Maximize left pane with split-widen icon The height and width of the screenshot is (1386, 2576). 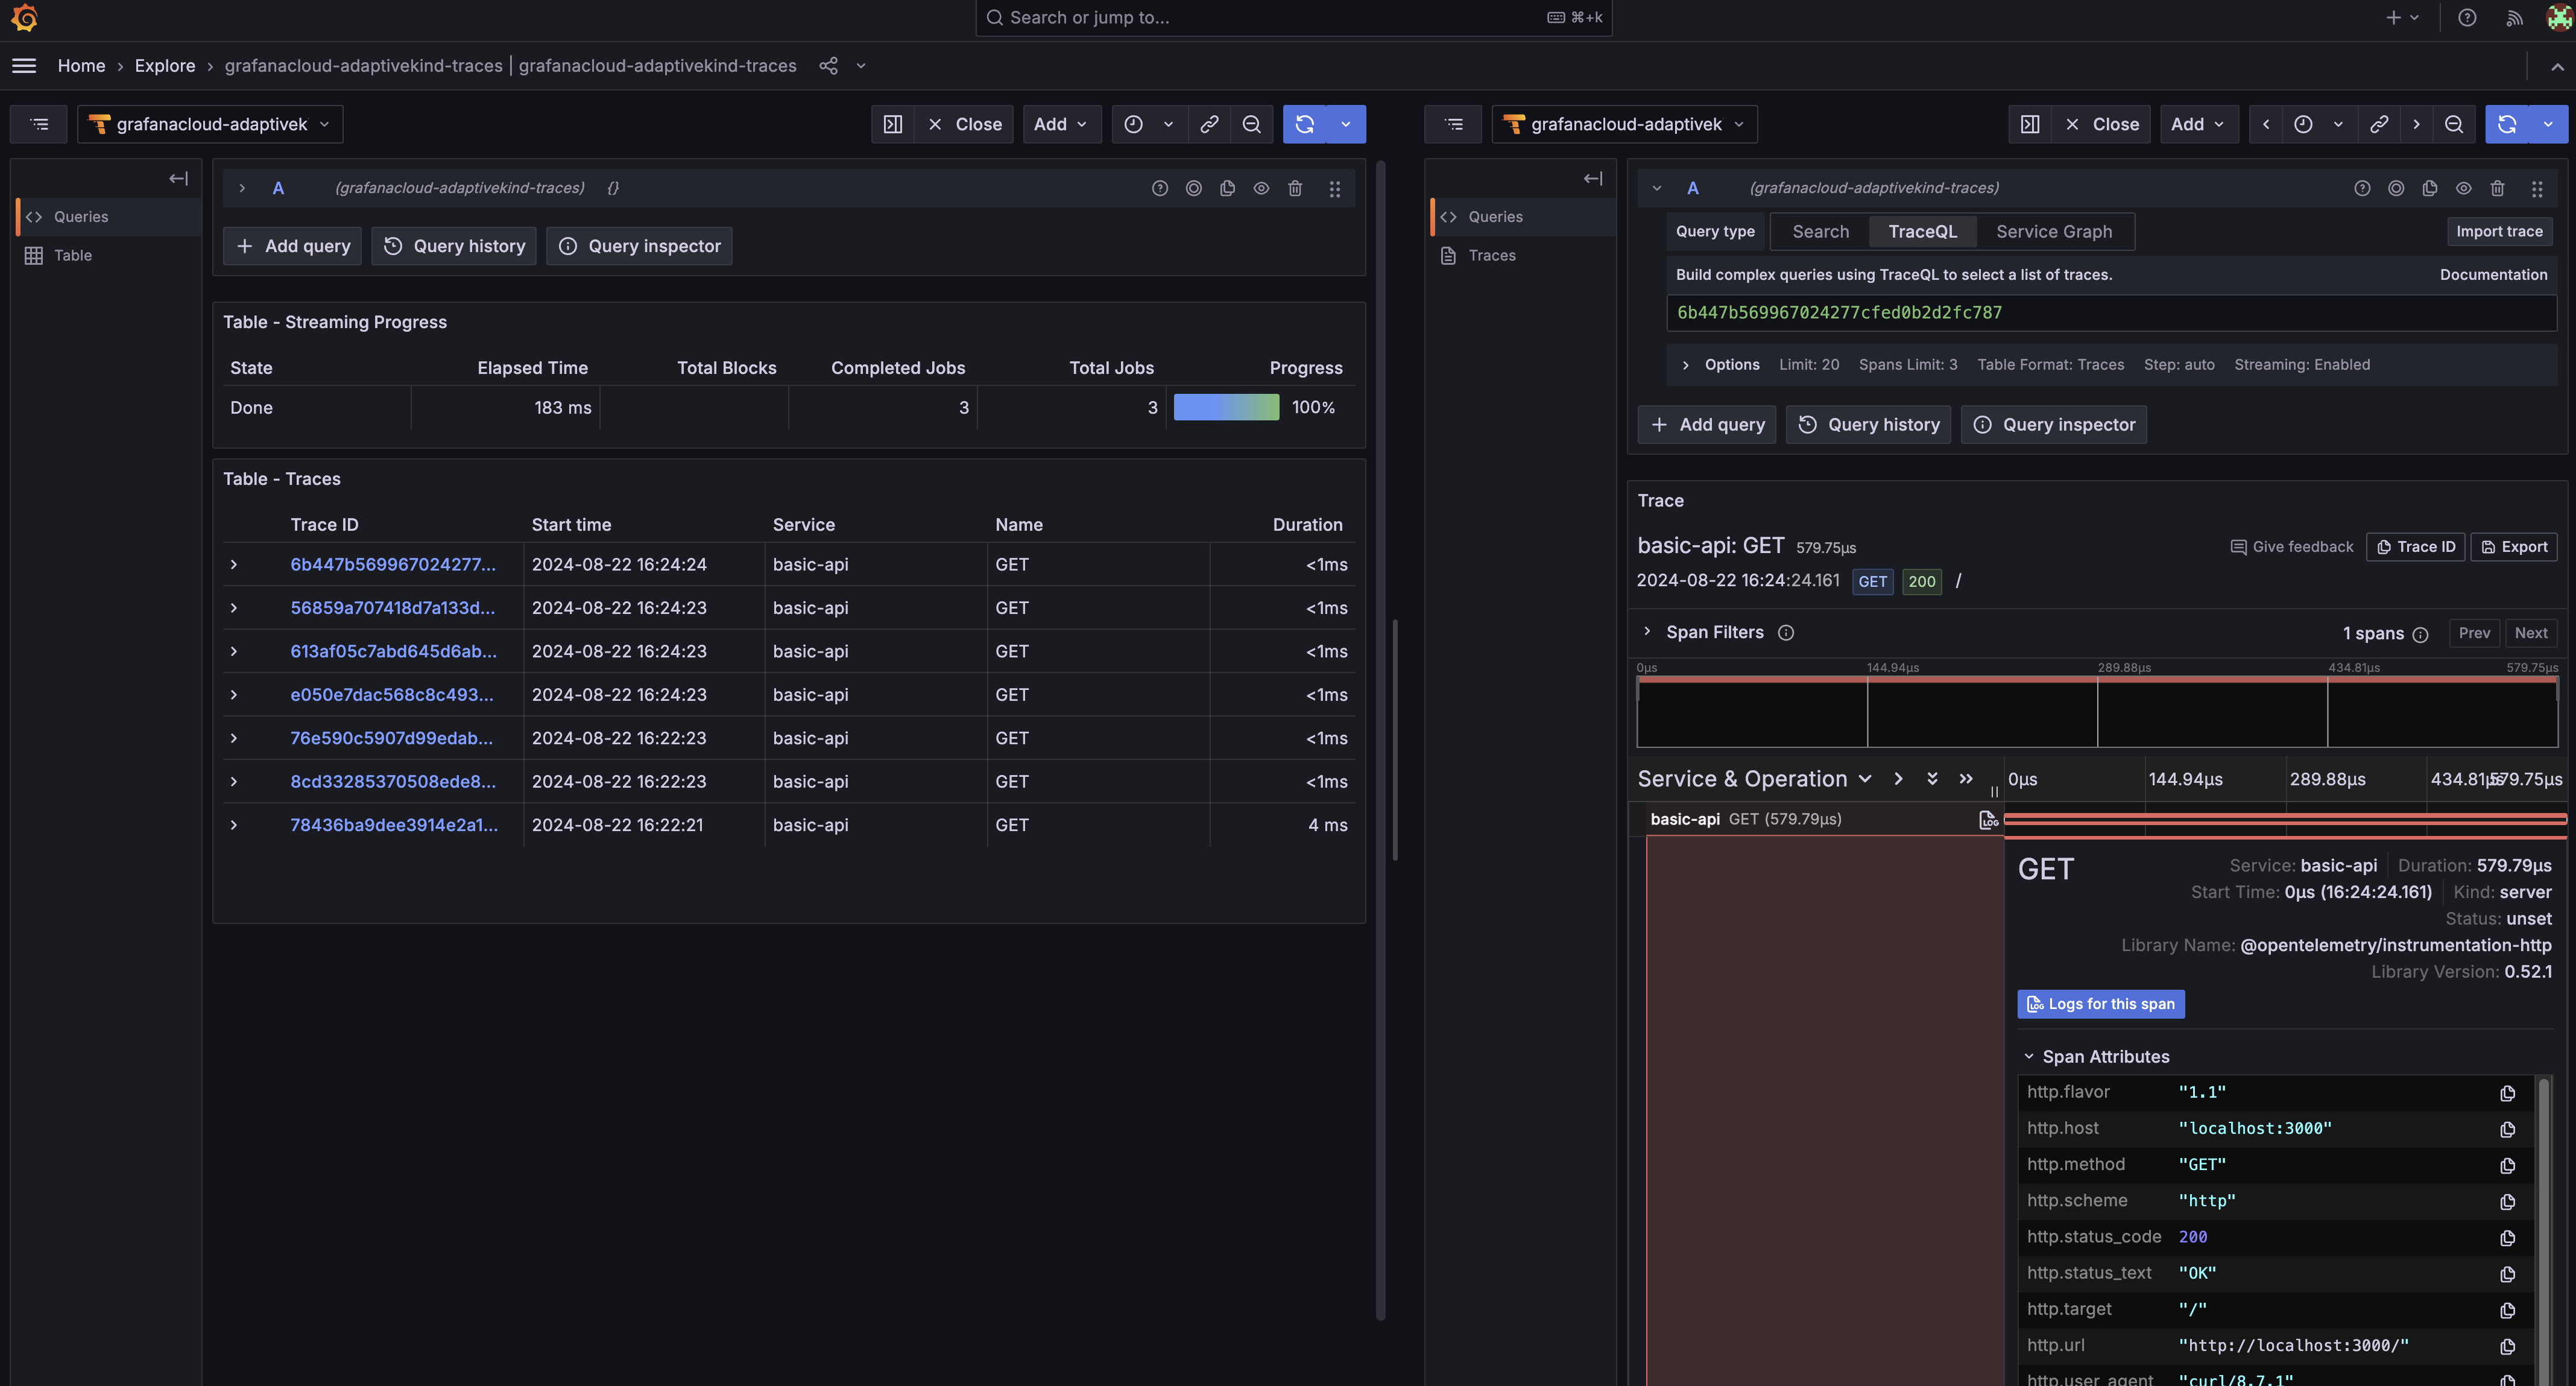[893, 124]
